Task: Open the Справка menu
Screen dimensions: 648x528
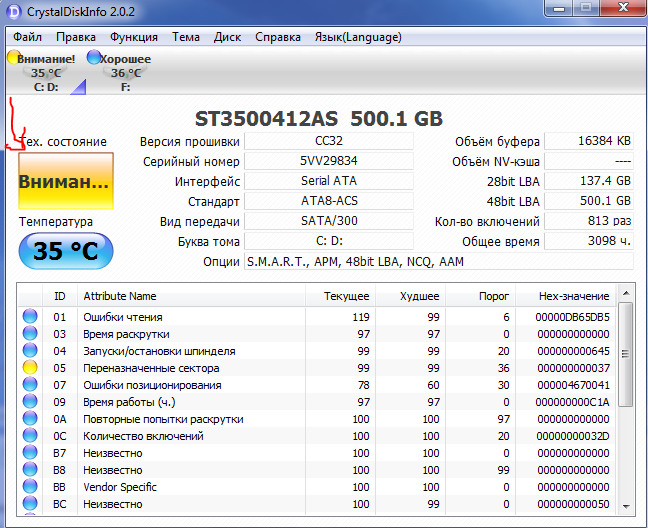Action: coord(278,37)
